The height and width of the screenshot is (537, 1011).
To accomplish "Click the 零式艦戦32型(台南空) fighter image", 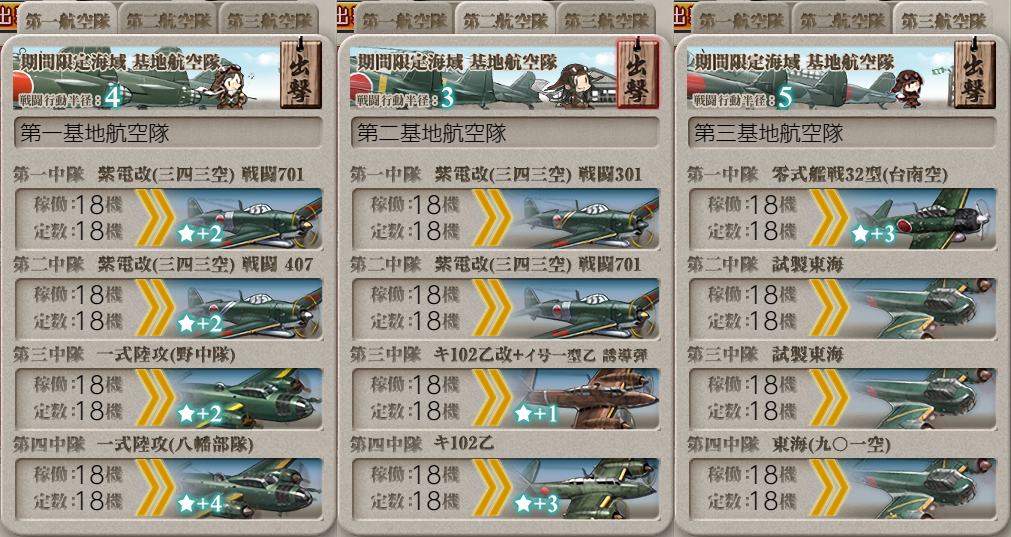I will pos(923,219).
